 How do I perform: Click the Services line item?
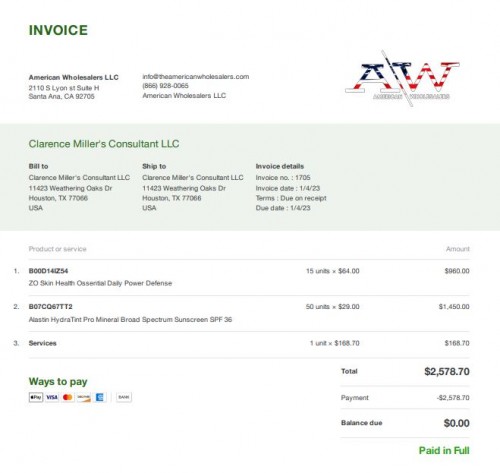tap(42, 343)
